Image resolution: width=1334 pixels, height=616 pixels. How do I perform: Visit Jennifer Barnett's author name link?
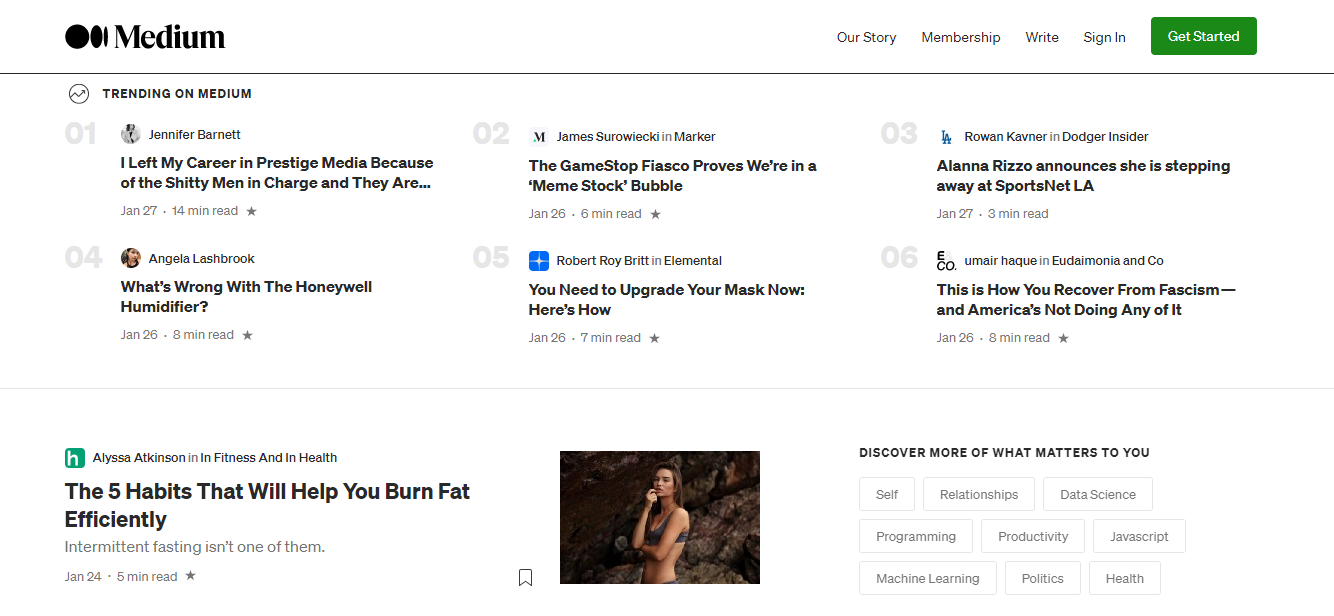(195, 134)
